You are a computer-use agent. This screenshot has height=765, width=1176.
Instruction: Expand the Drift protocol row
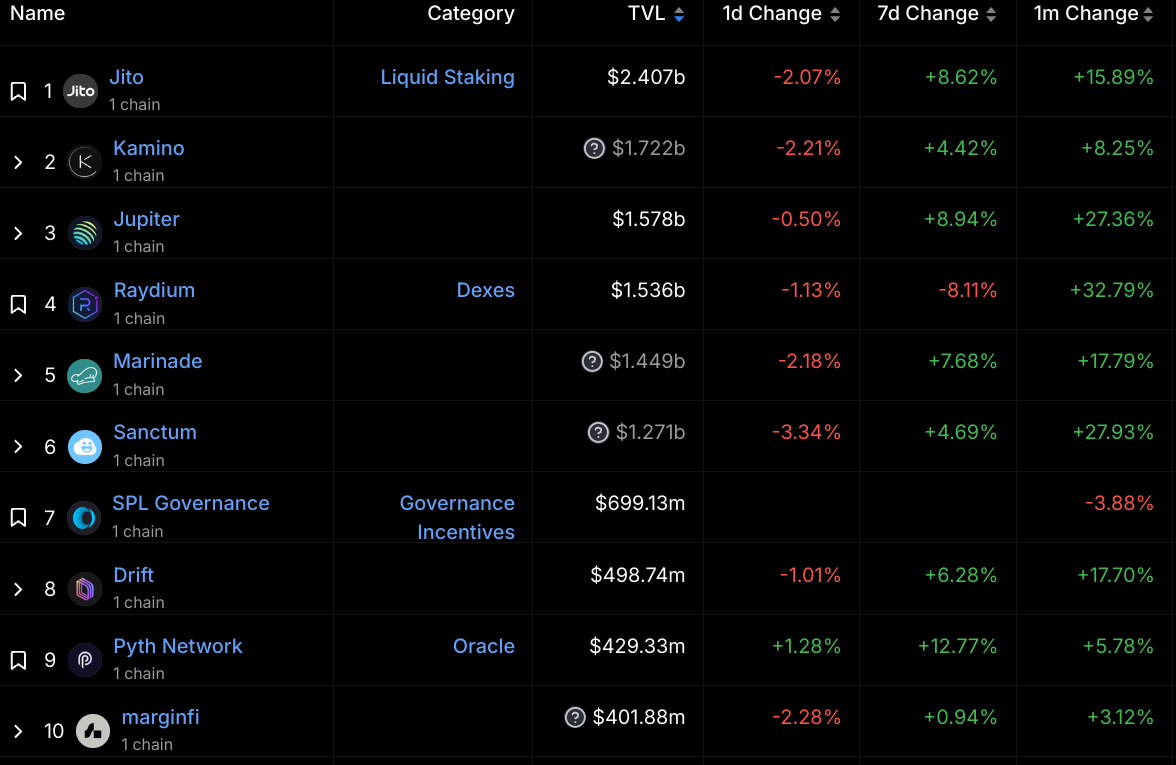pos(18,589)
